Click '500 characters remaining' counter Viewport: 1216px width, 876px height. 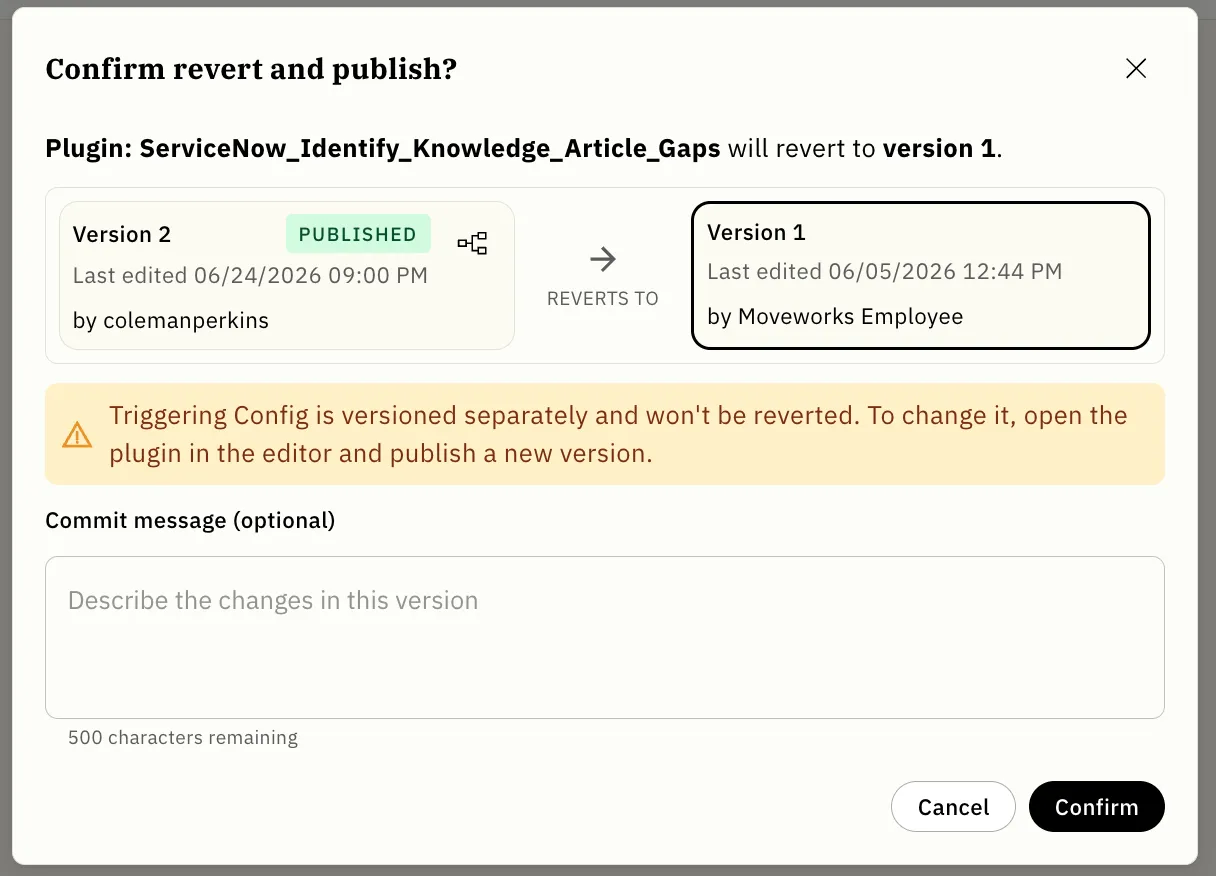coord(183,738)
